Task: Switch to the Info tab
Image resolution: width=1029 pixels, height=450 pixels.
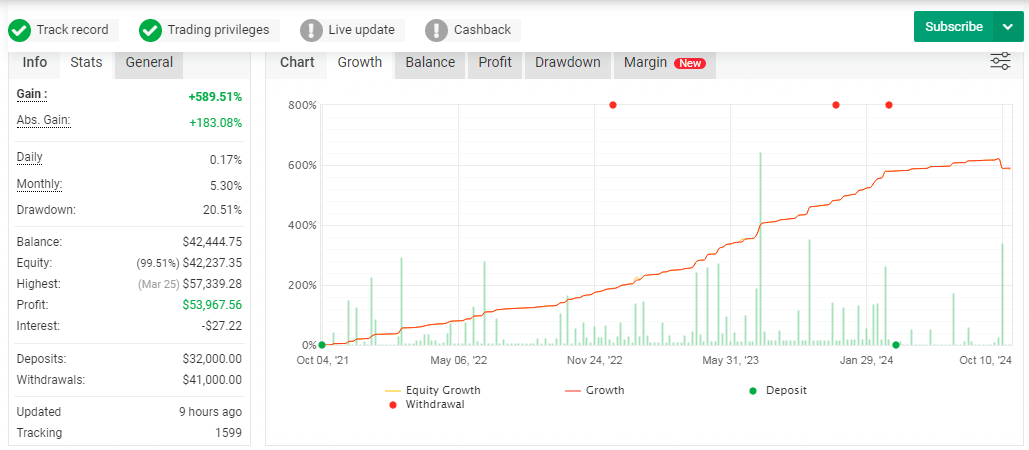Action: [x=35, y=62]
